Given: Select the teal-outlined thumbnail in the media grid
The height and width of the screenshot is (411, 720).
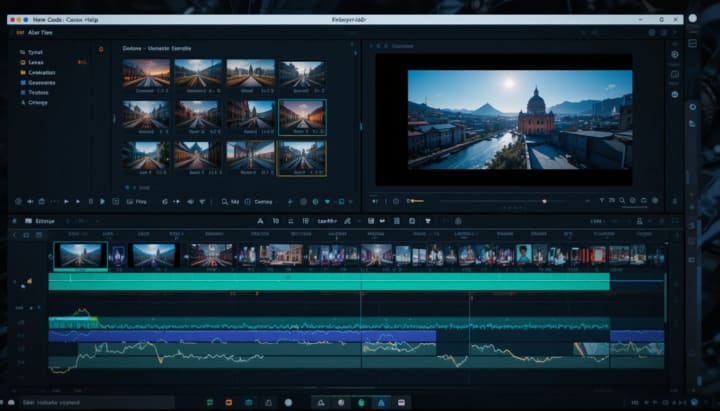Looking at the screenshot, I should point(302,117).
